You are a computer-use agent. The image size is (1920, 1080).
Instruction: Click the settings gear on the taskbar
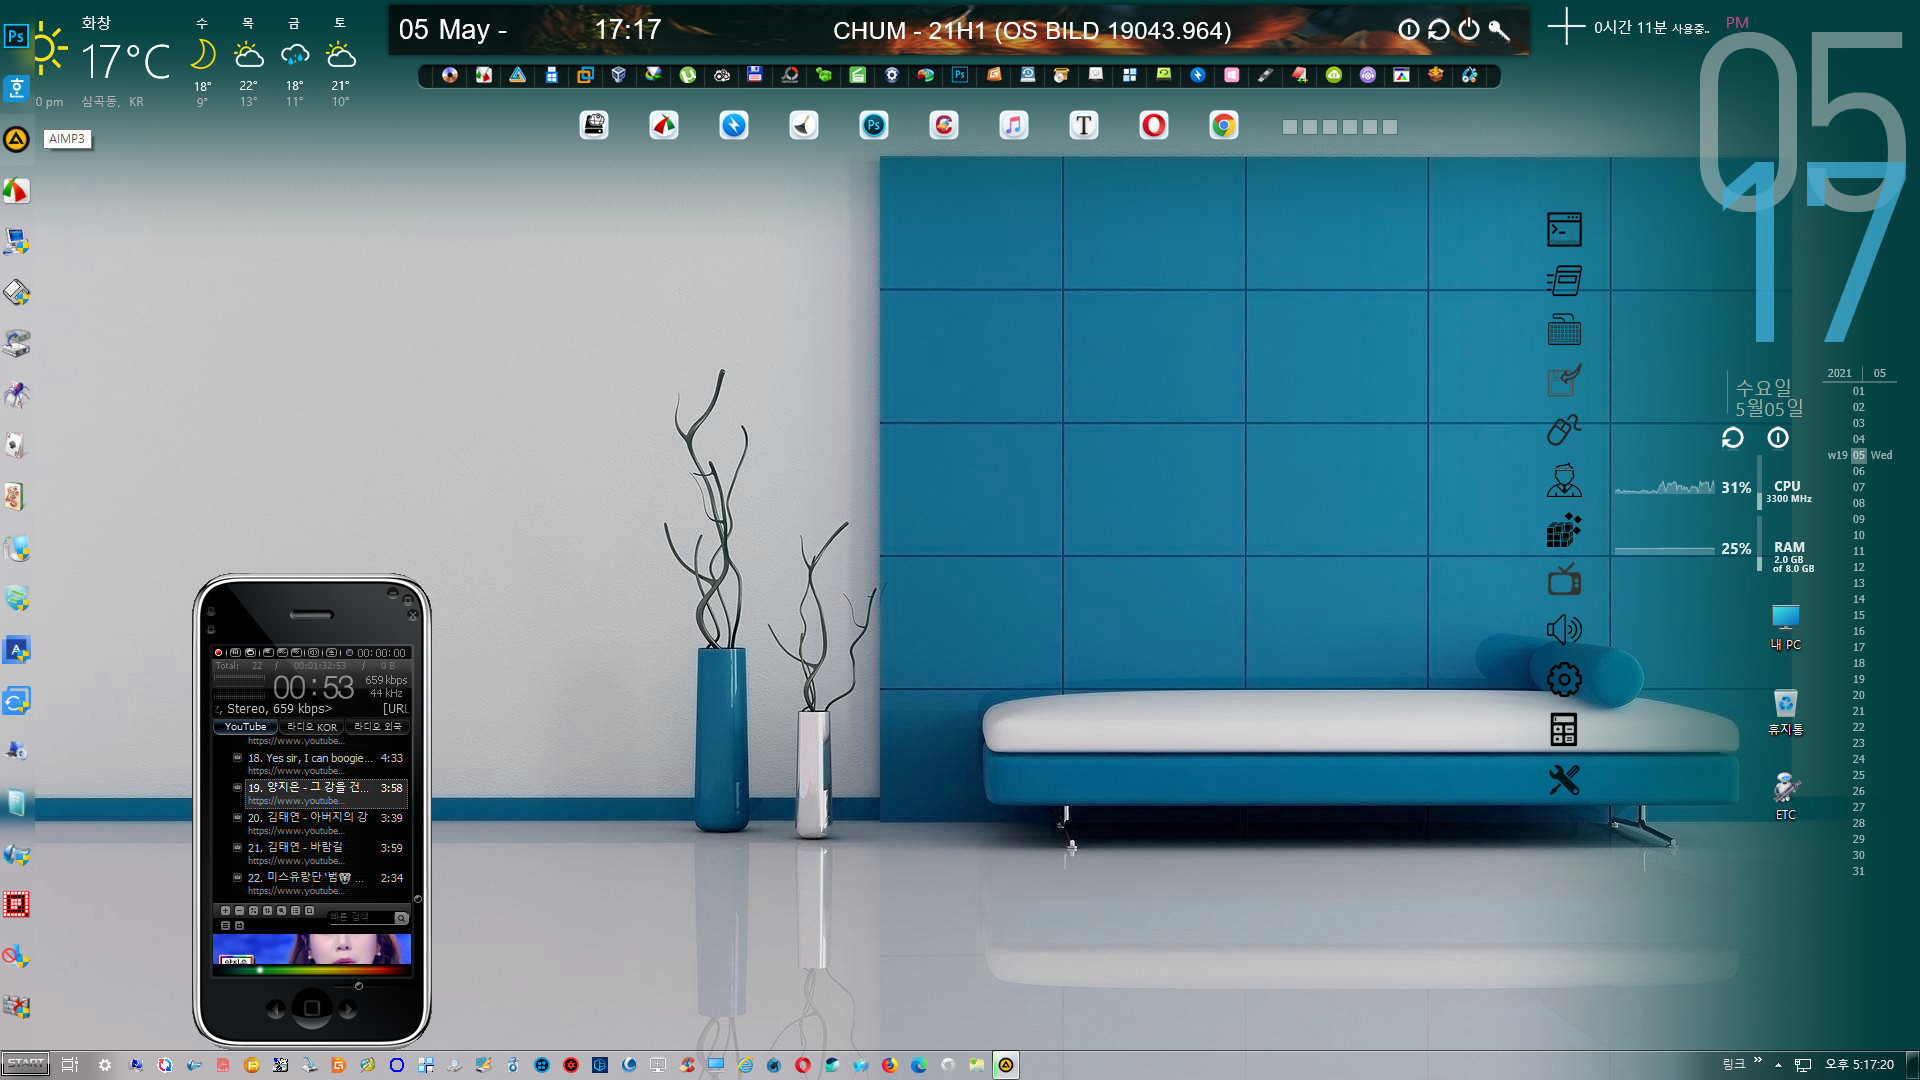coord(105,1065)
